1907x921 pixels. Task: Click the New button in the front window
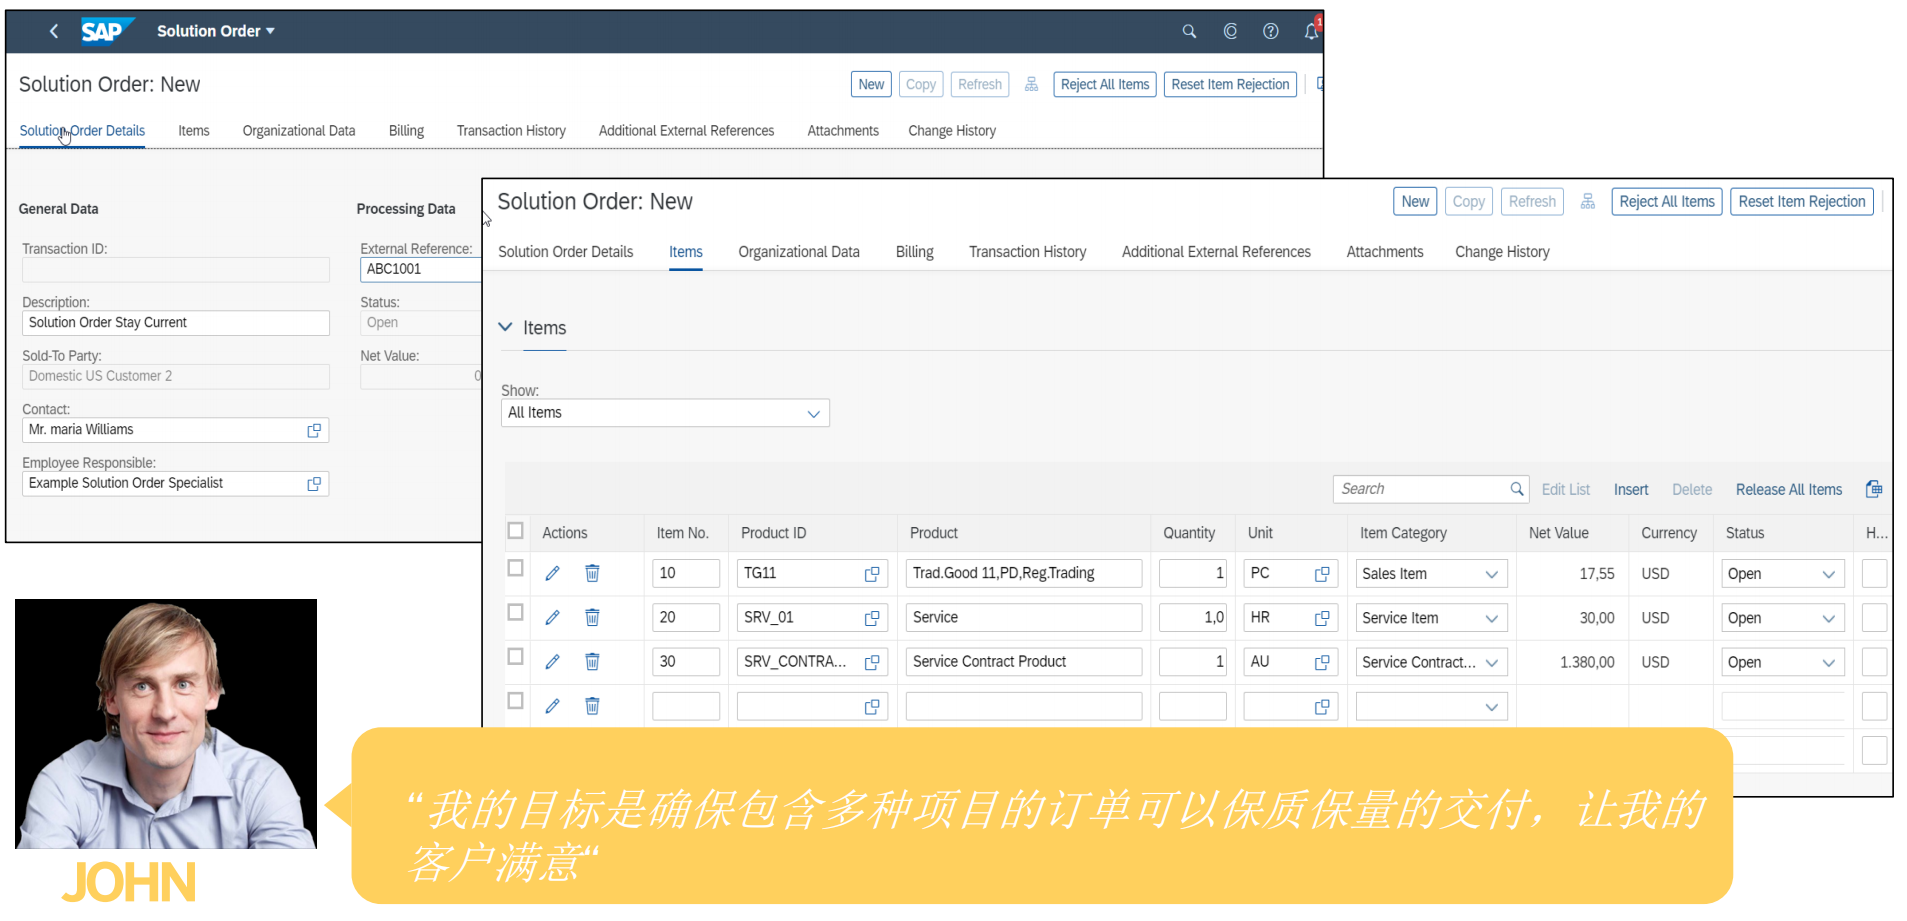click(1415, 201)
